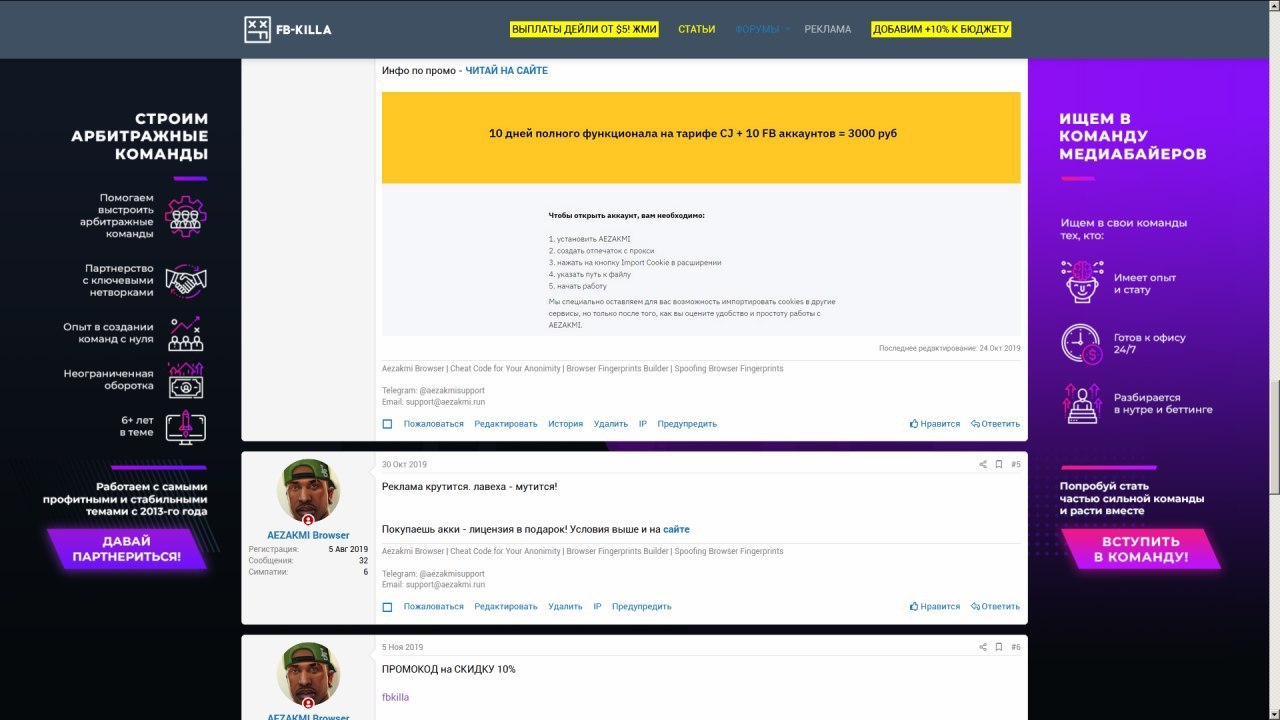Click the share icon on post #5

point(983,464)
